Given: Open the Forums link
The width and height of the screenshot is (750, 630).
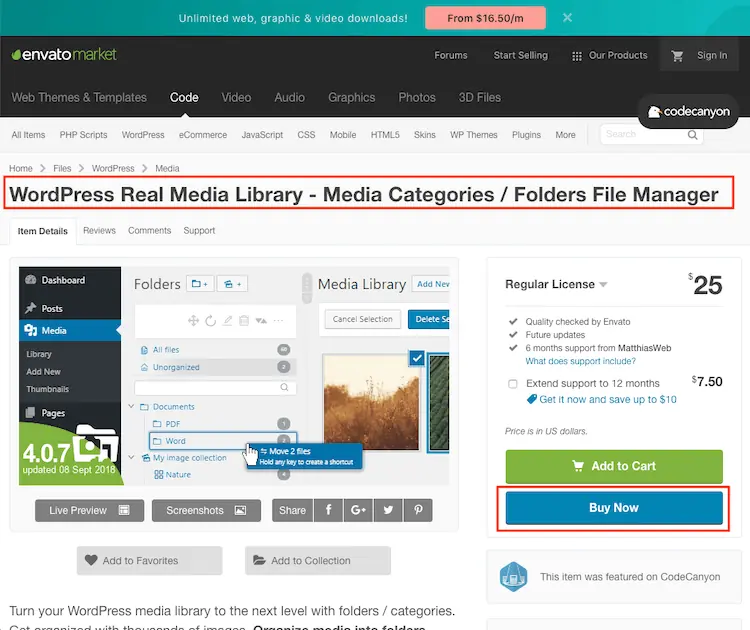Looking at the screenshot, I should click(x=451, y=55).
